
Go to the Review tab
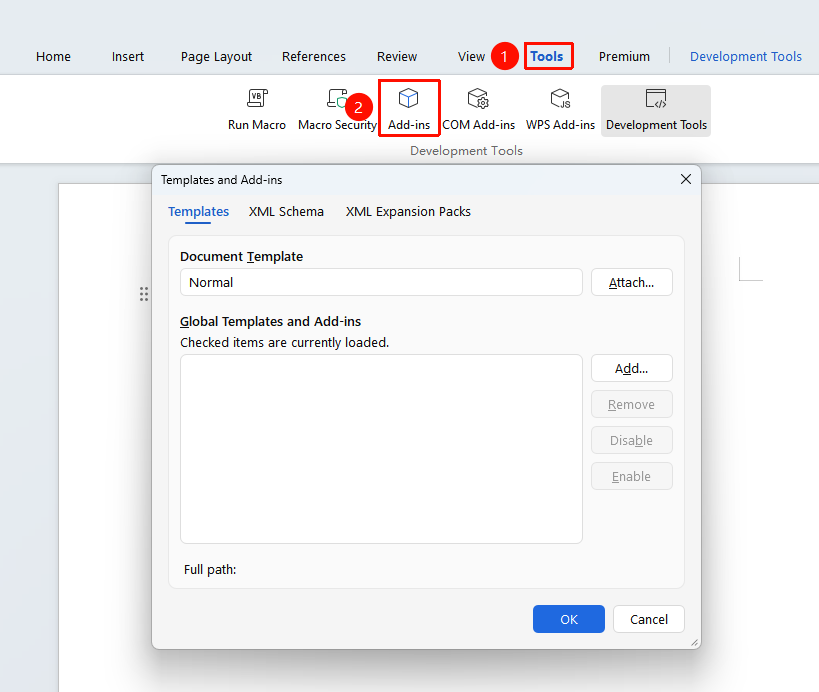coord(397,56)
